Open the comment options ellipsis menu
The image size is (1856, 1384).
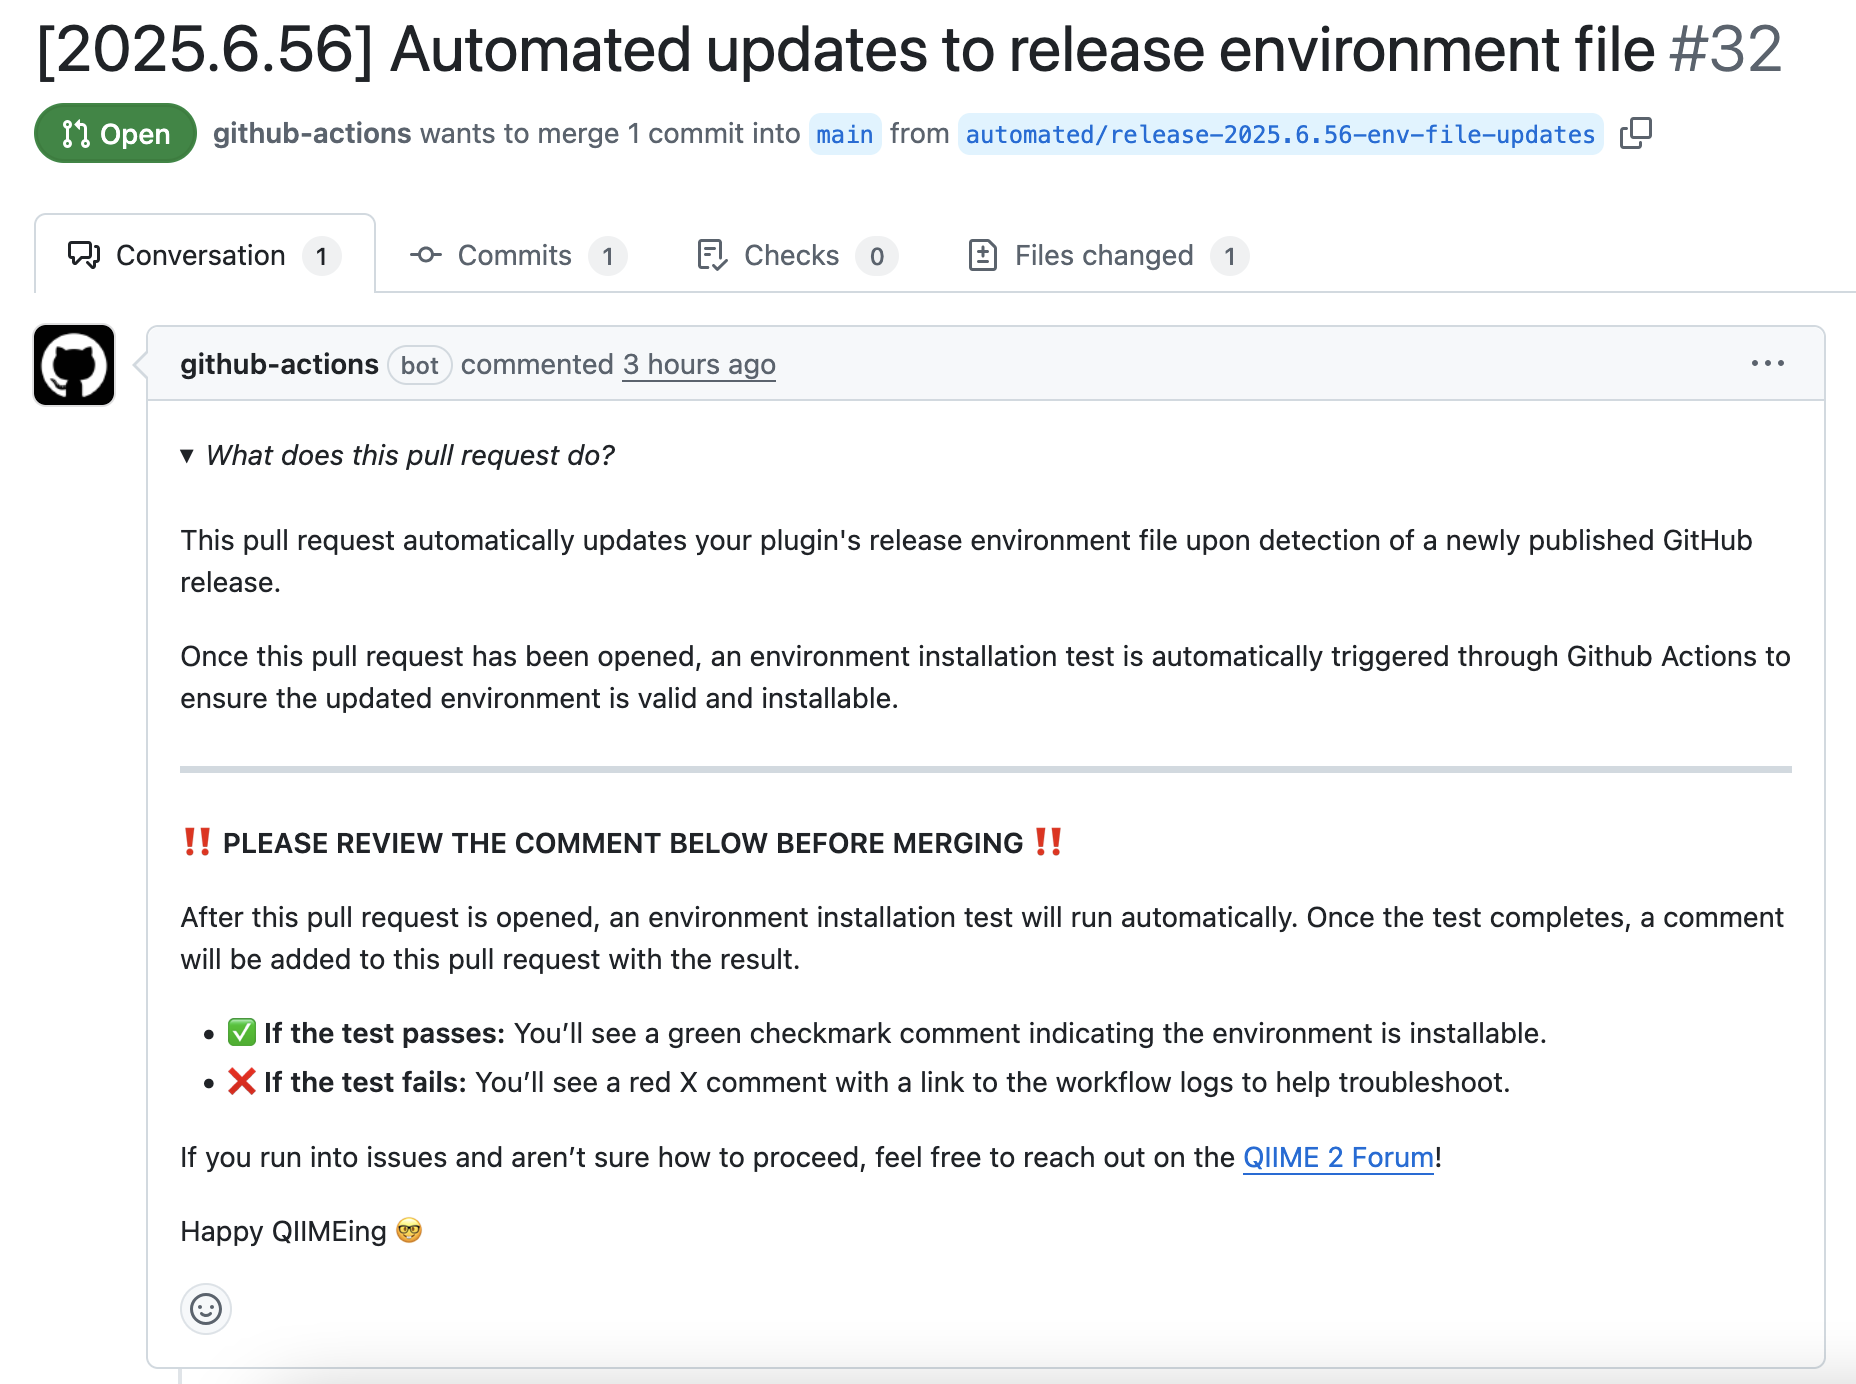point(1767,363)
